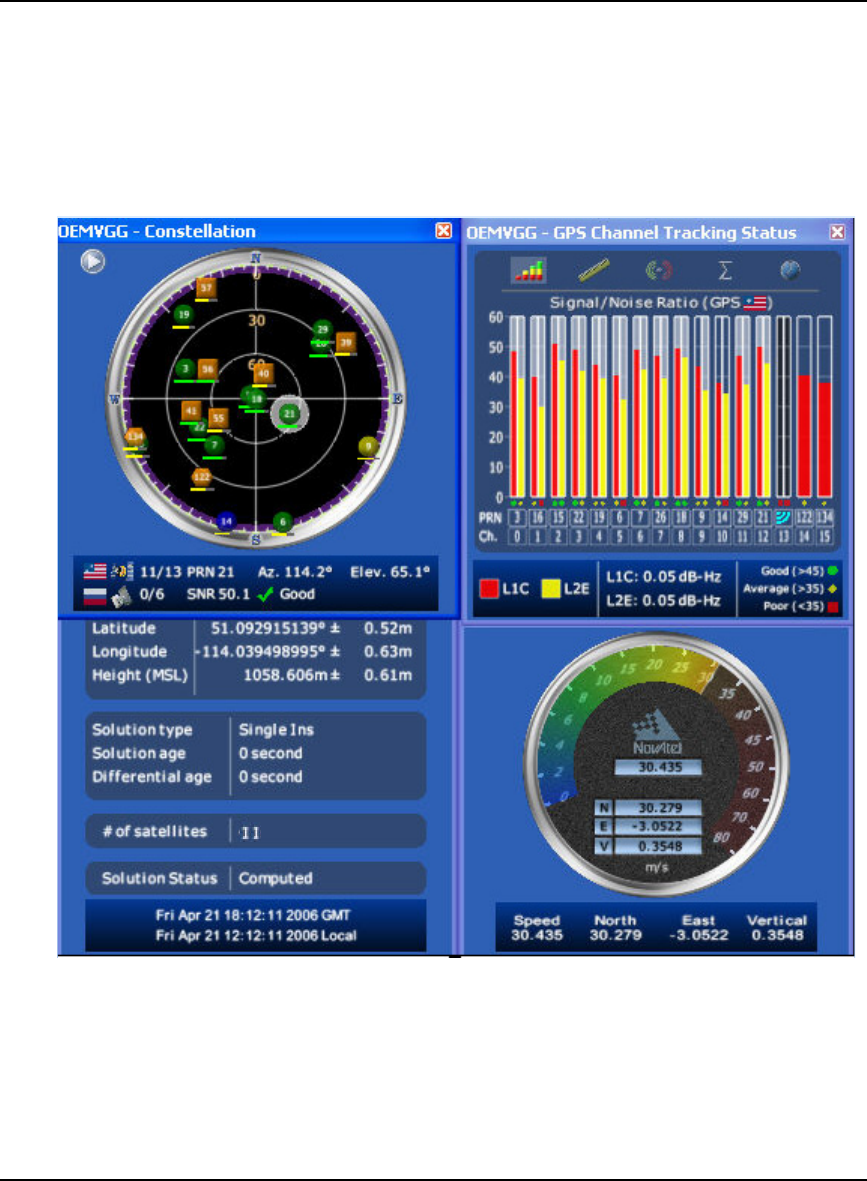Click the '# of satellites' label
Screen dimensions: 867x1181
(x=154, y=832)
